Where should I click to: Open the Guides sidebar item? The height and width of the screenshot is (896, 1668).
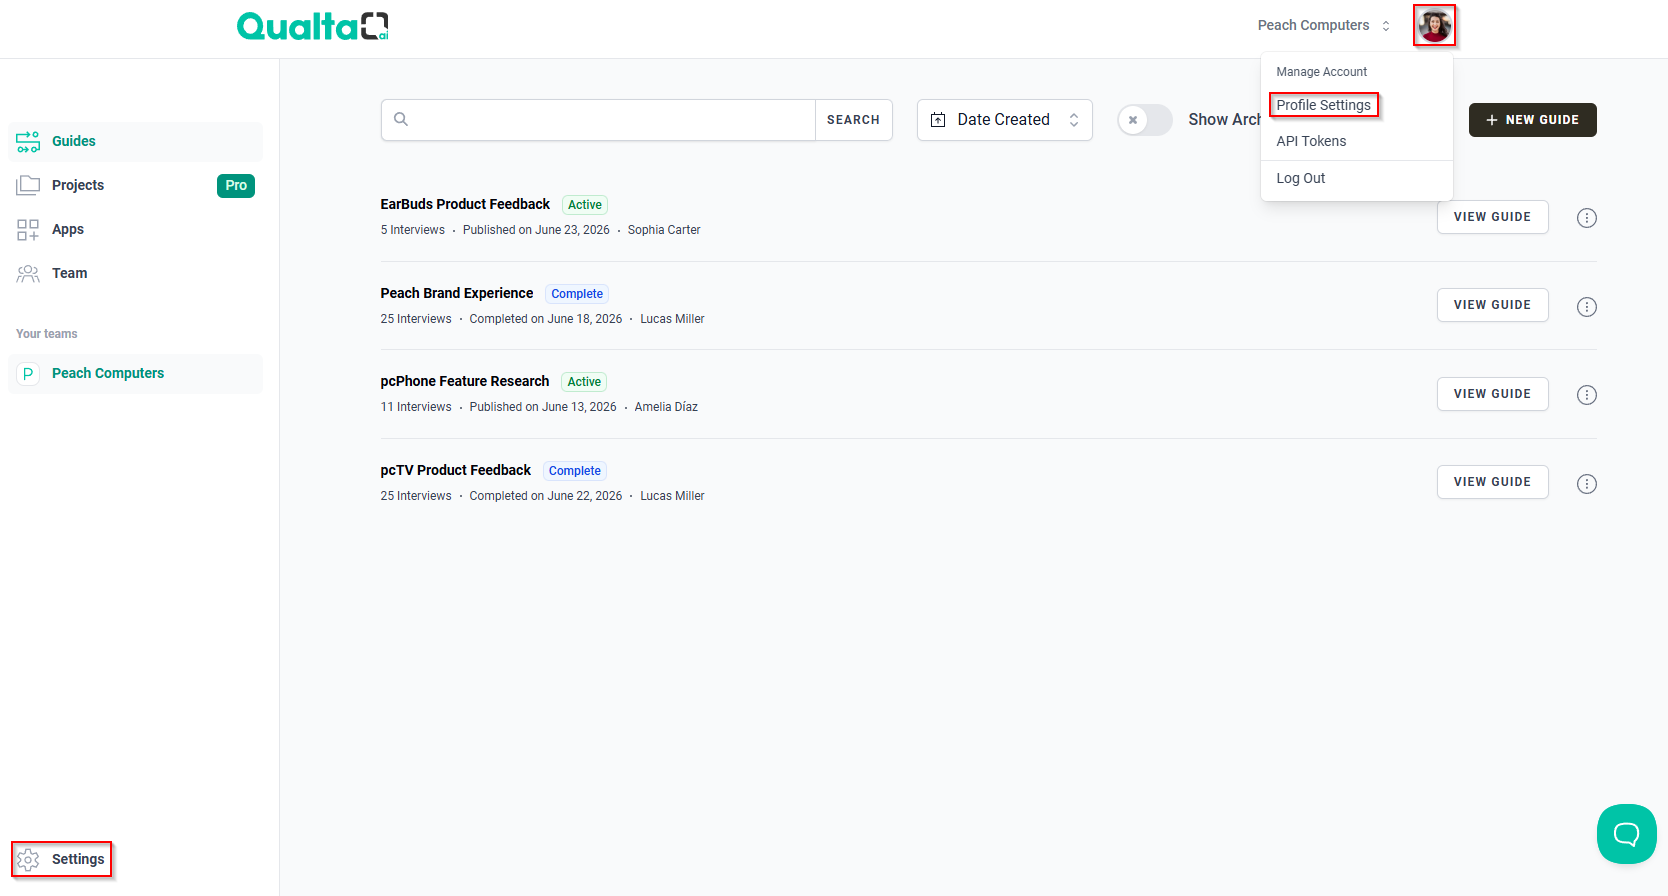(135, 141)
